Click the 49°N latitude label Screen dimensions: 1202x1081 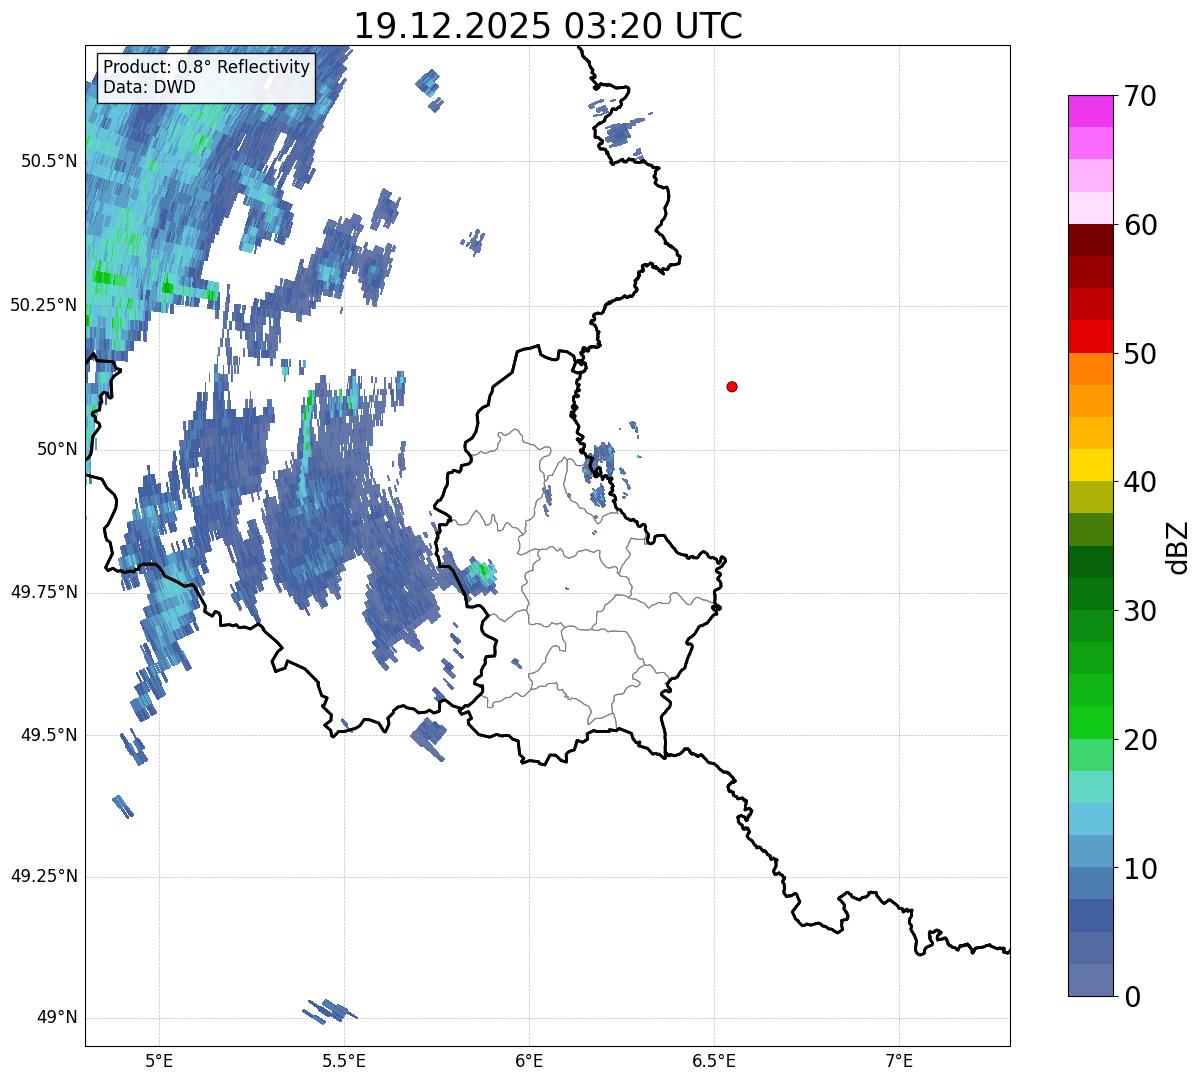[x=57, y=1018]
